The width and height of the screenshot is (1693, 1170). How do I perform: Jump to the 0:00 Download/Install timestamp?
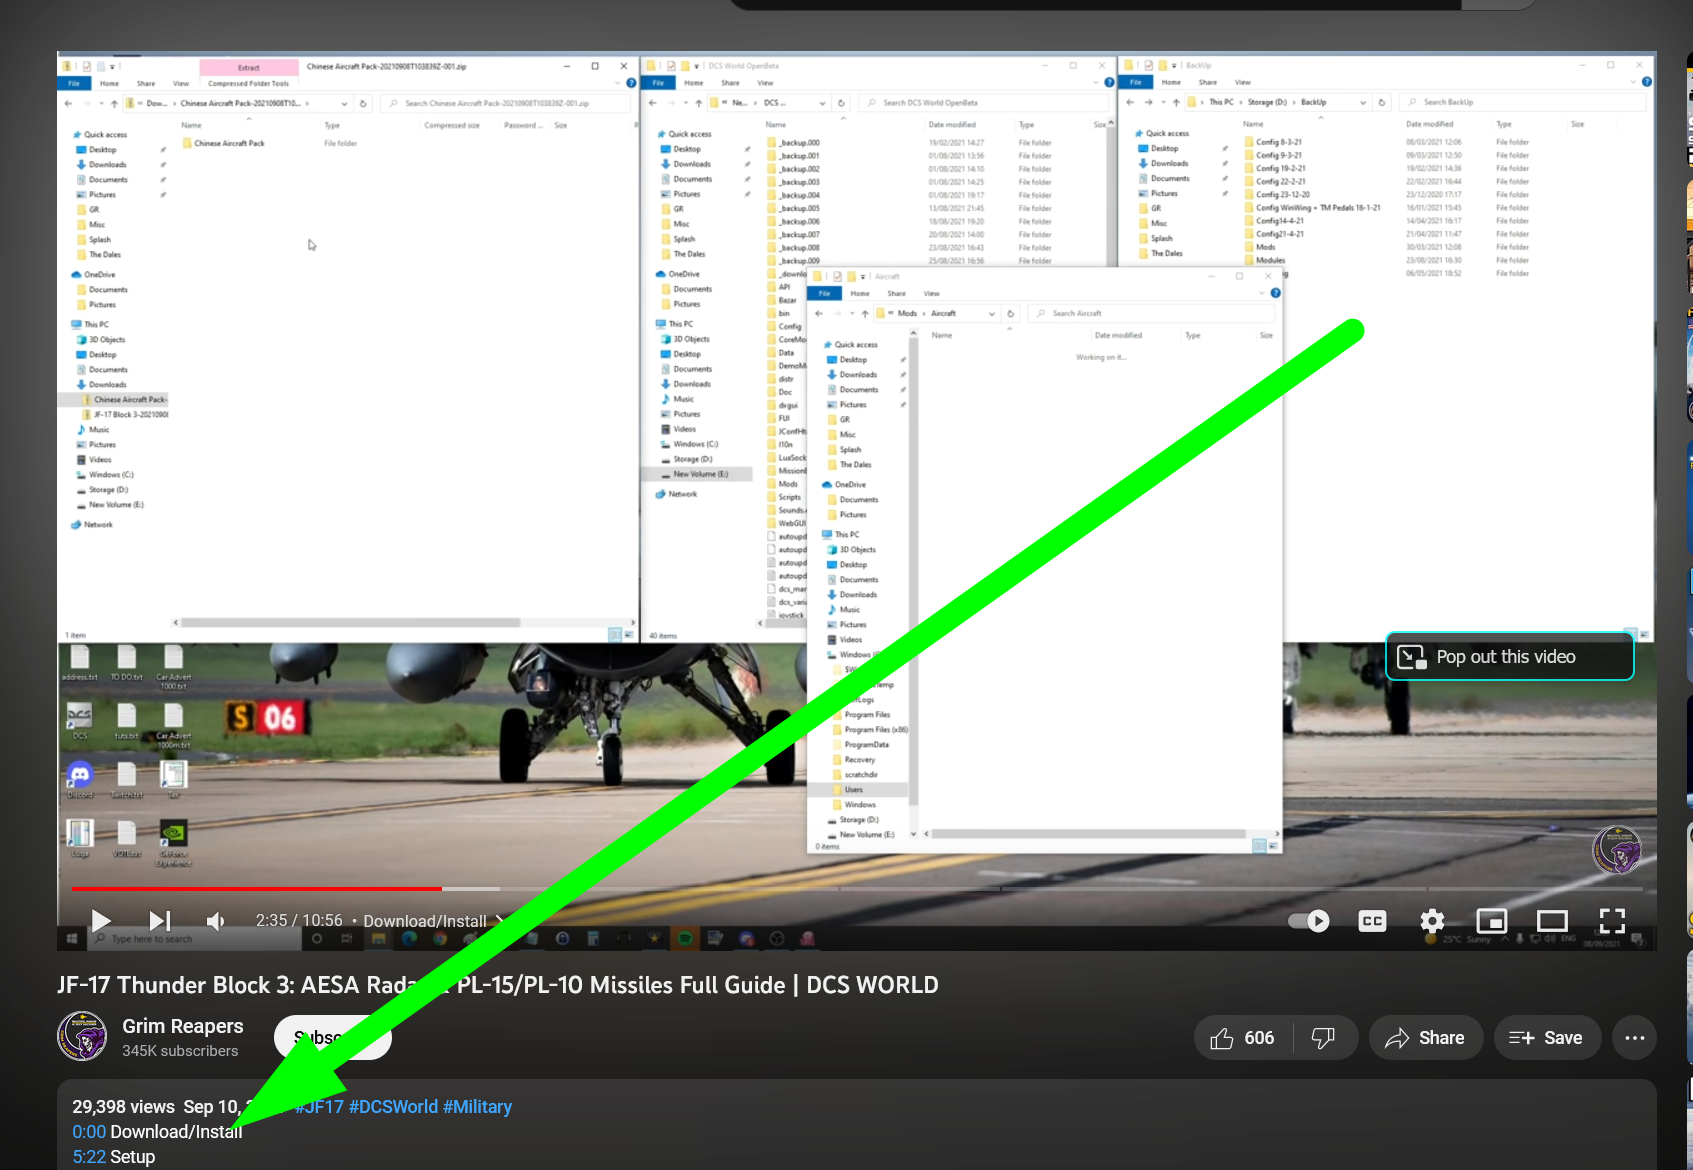89,1132
